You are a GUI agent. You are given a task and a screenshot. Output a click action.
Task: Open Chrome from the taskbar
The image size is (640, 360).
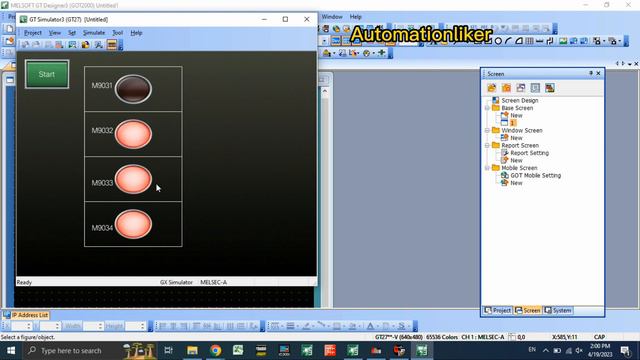point(216,350)
